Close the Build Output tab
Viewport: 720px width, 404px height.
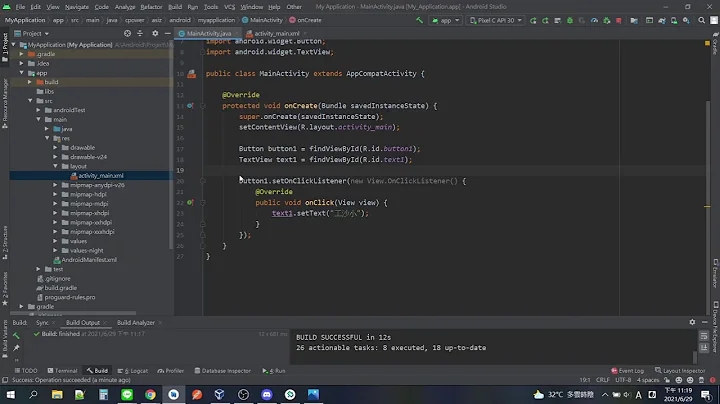(105, 323)
